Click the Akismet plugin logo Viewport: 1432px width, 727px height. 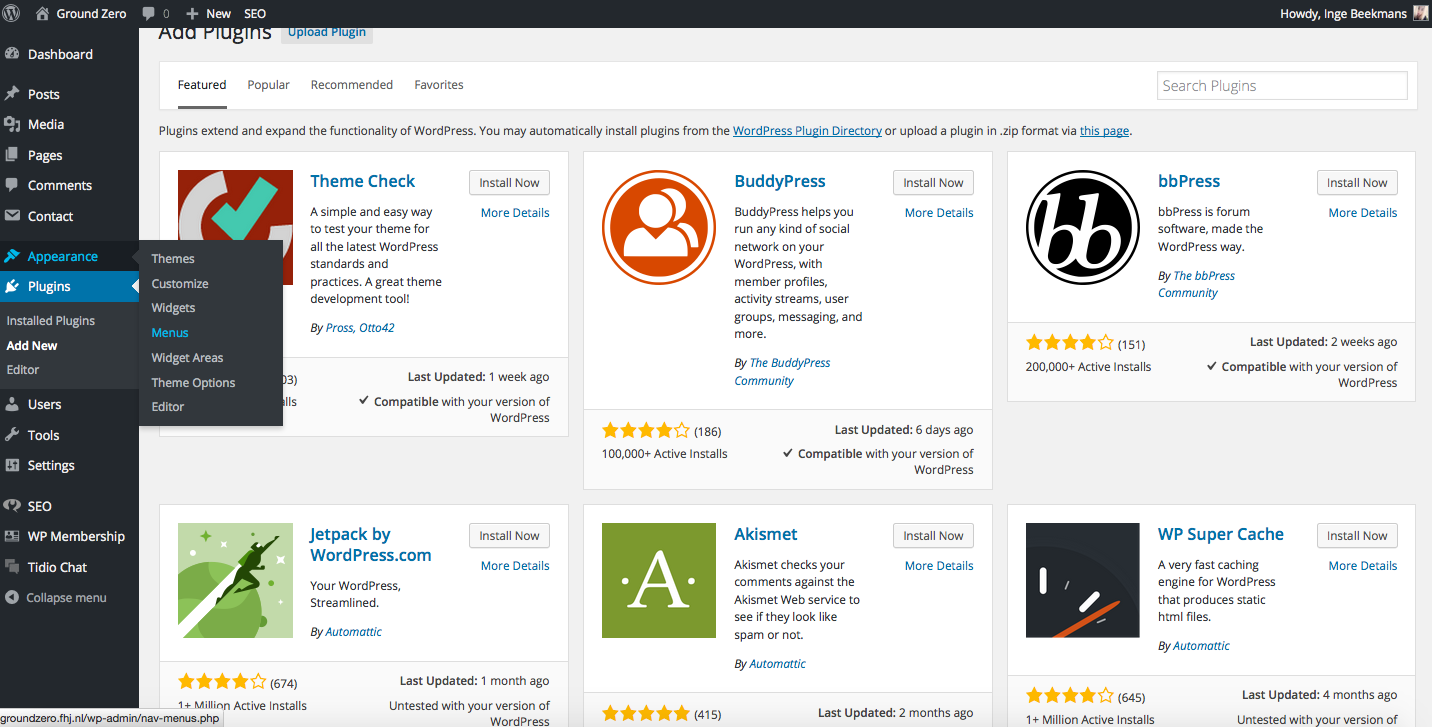point(659,580)
